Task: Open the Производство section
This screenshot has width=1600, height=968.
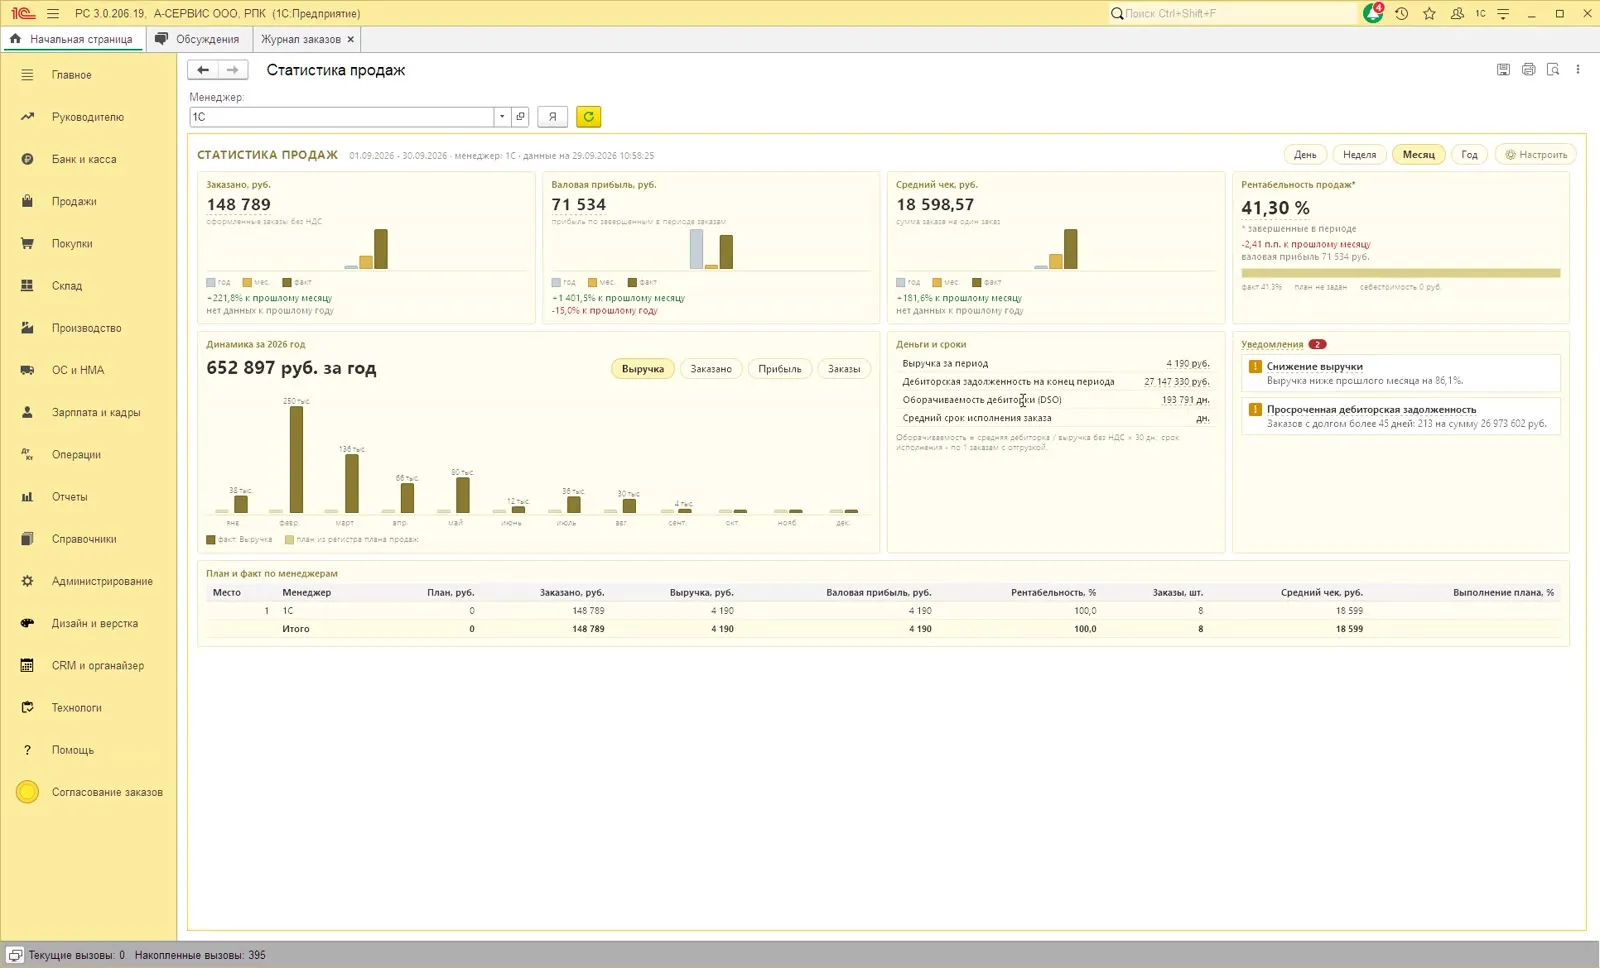Action: click(x=86, y=328)
